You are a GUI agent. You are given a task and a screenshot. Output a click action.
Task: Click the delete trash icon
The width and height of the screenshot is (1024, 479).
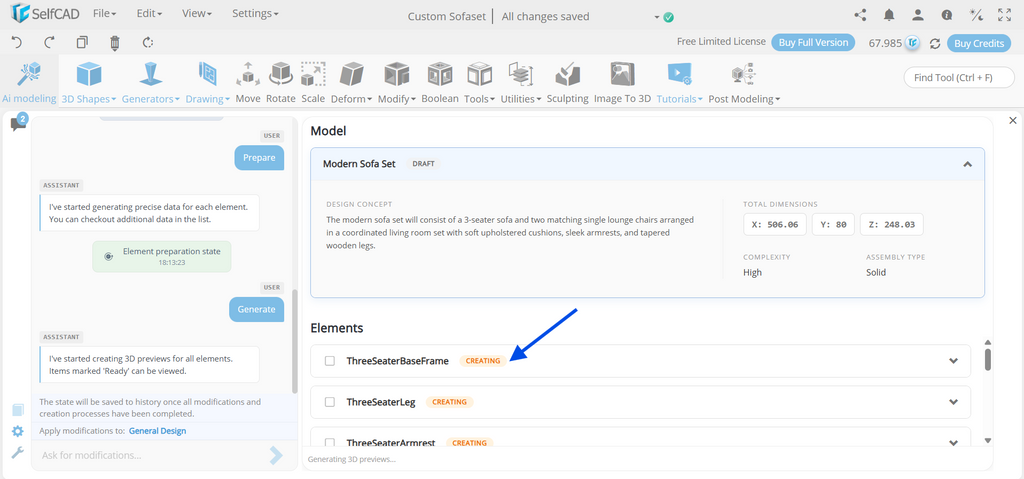click(x=115, y=43)
